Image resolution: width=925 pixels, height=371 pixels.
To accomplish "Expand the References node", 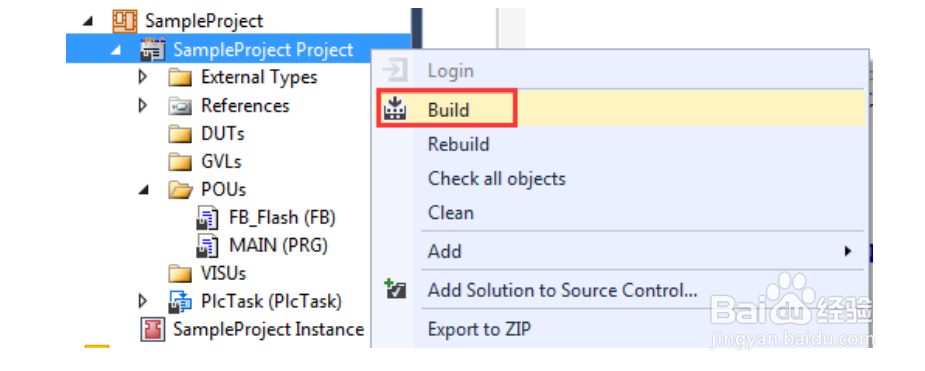I will [142, 106].
